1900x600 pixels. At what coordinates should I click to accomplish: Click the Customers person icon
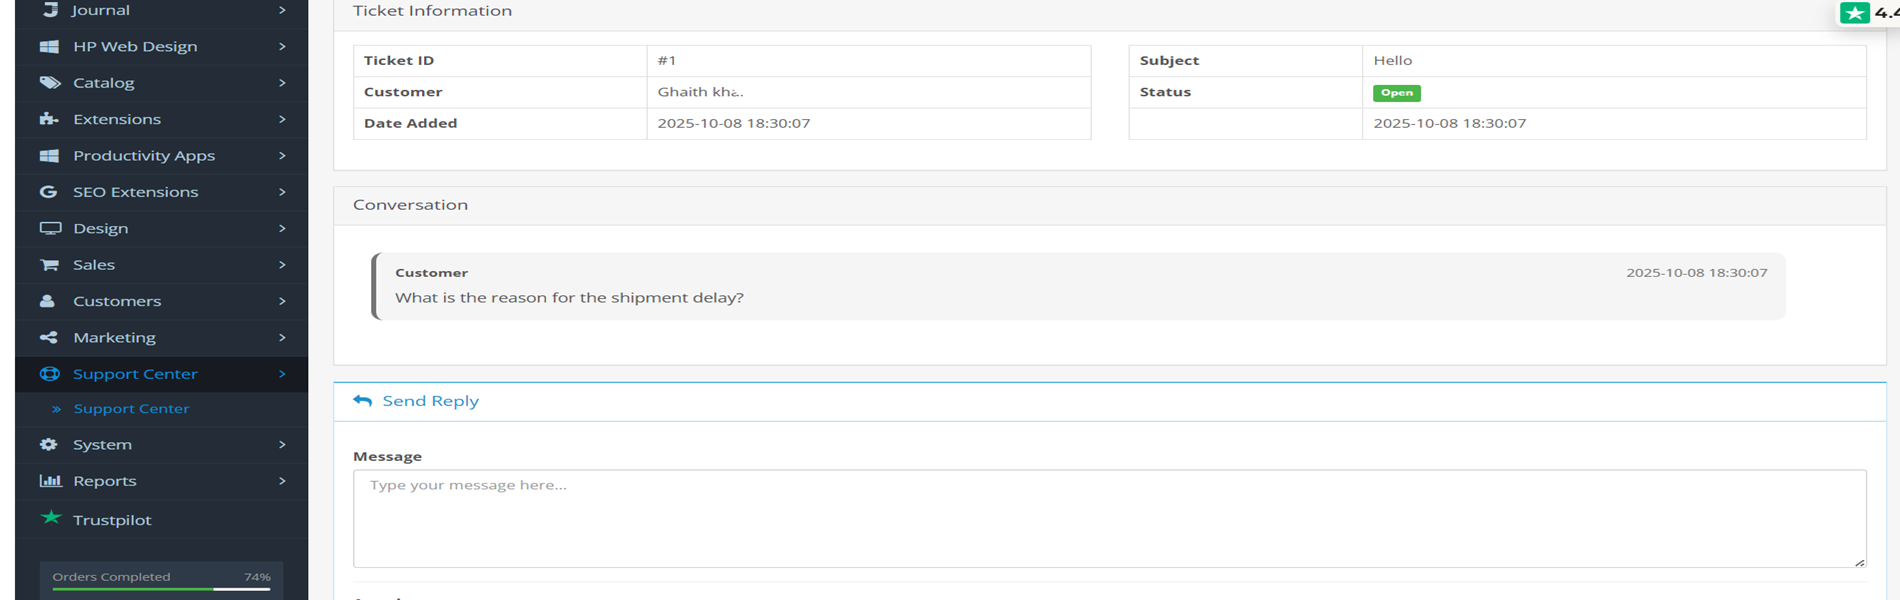(47, 301)
